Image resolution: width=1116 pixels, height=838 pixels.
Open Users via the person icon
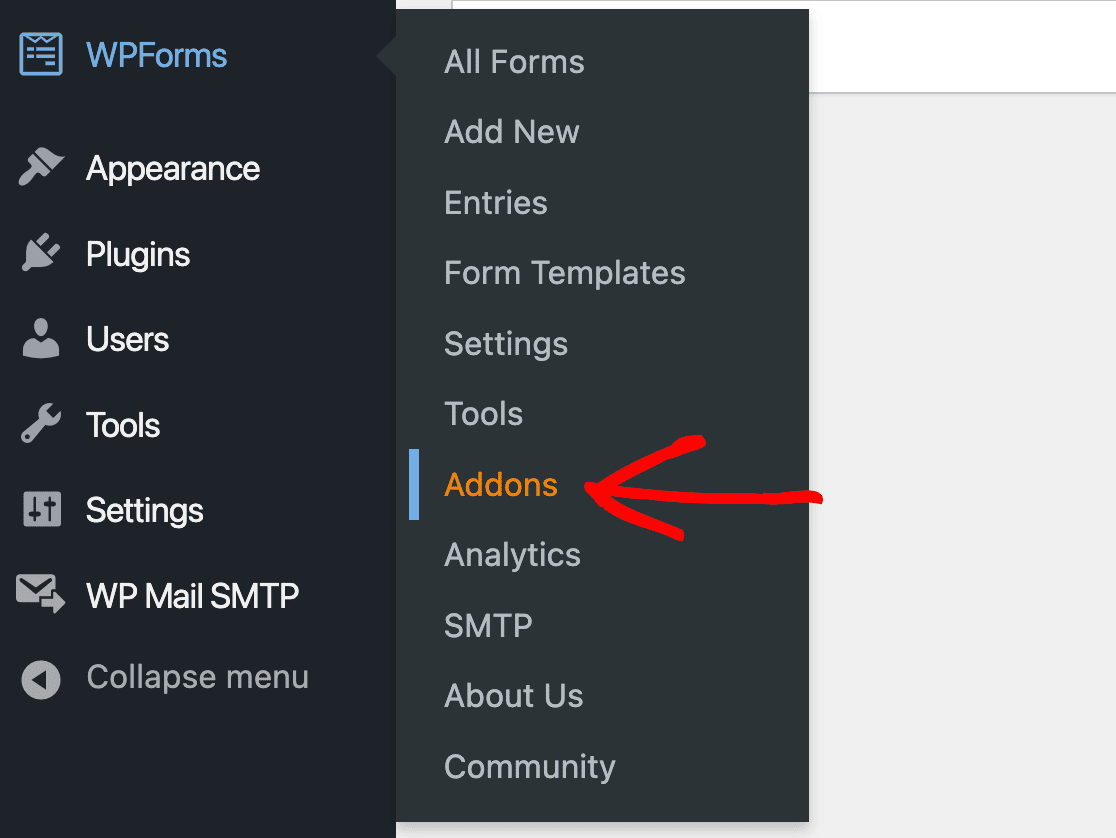40,339
